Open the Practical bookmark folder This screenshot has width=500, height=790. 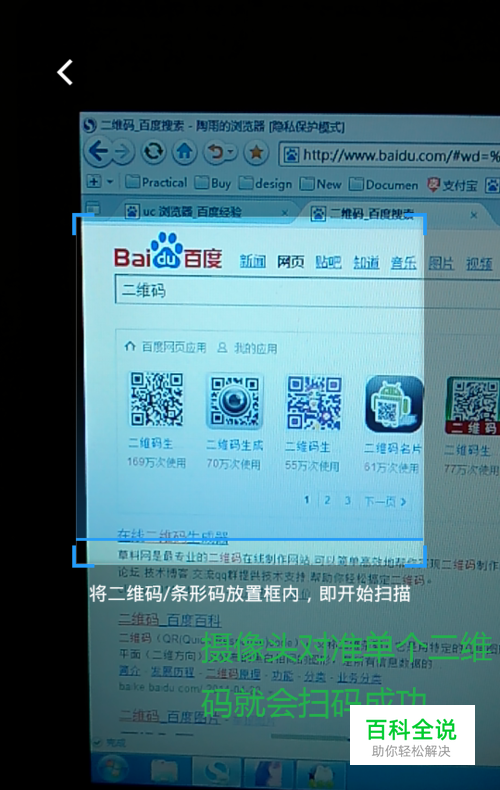[156, 182]
